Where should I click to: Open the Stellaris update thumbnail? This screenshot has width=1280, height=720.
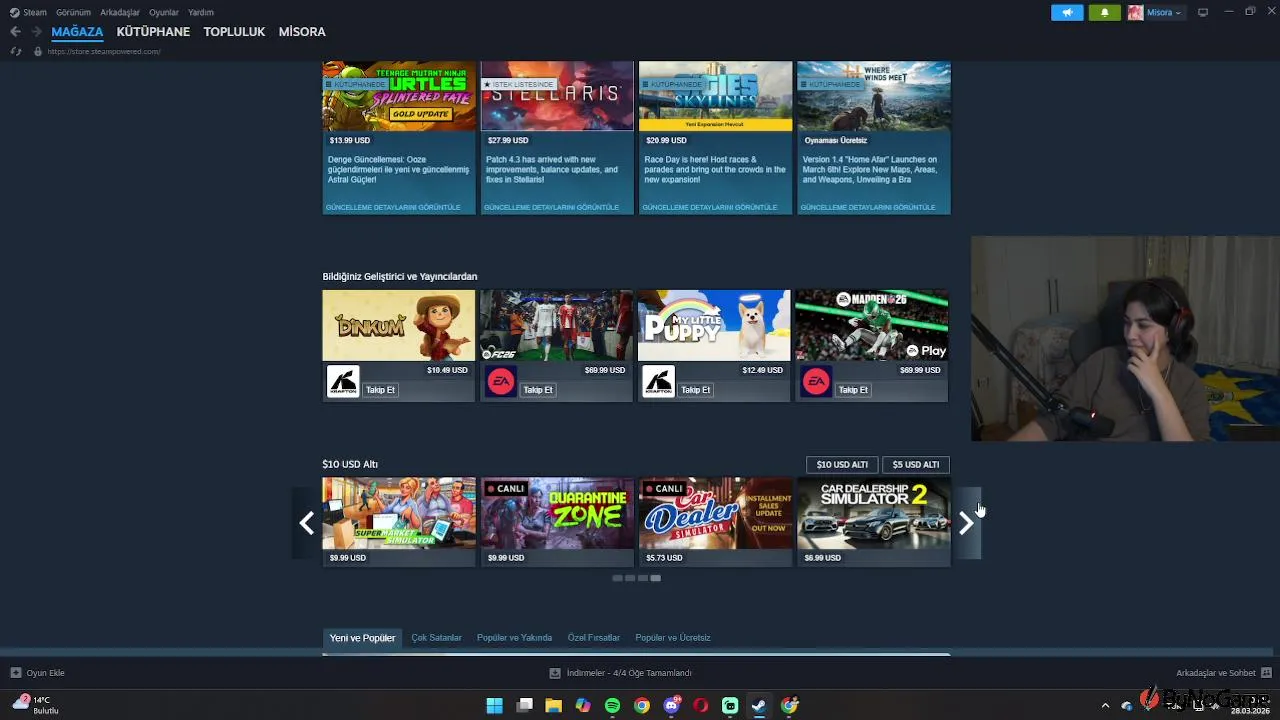pos(557,96)
